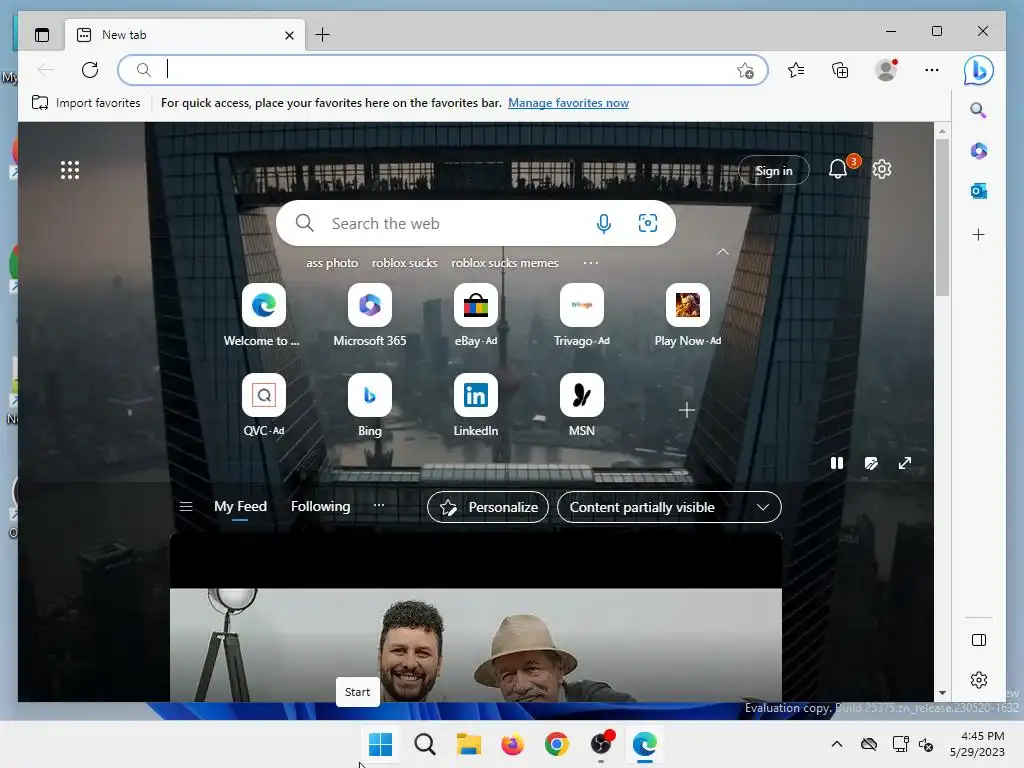Open the sidebar Outlook icon
The image size is (1024, 768).
tap(978, 191)
